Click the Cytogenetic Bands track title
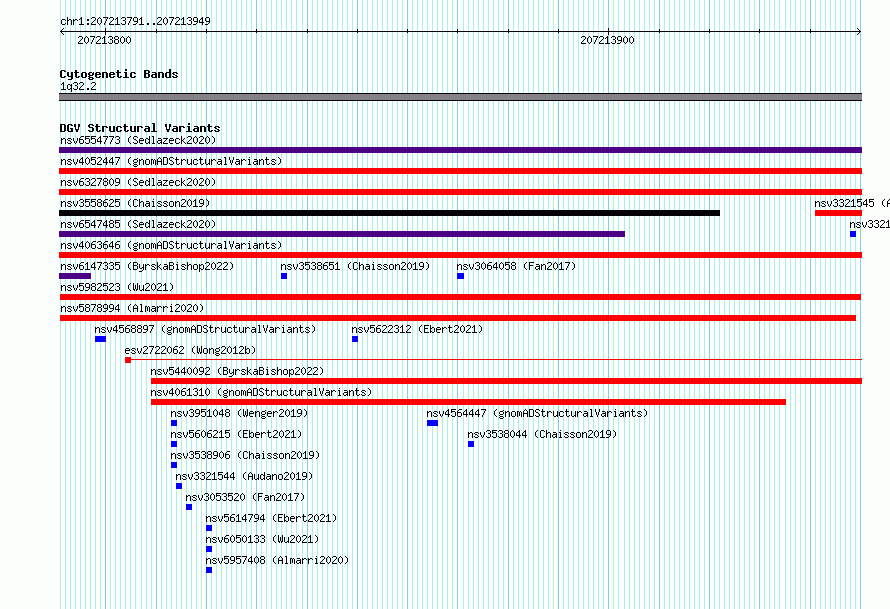This screenshot has width=890, height=609. click(119, 74)
